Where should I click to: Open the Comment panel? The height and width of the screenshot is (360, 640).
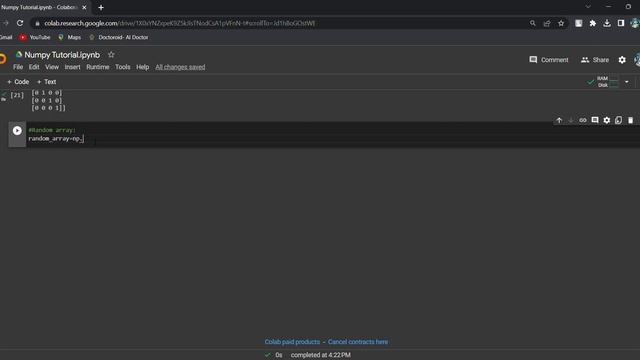click(x=549, y=60)
